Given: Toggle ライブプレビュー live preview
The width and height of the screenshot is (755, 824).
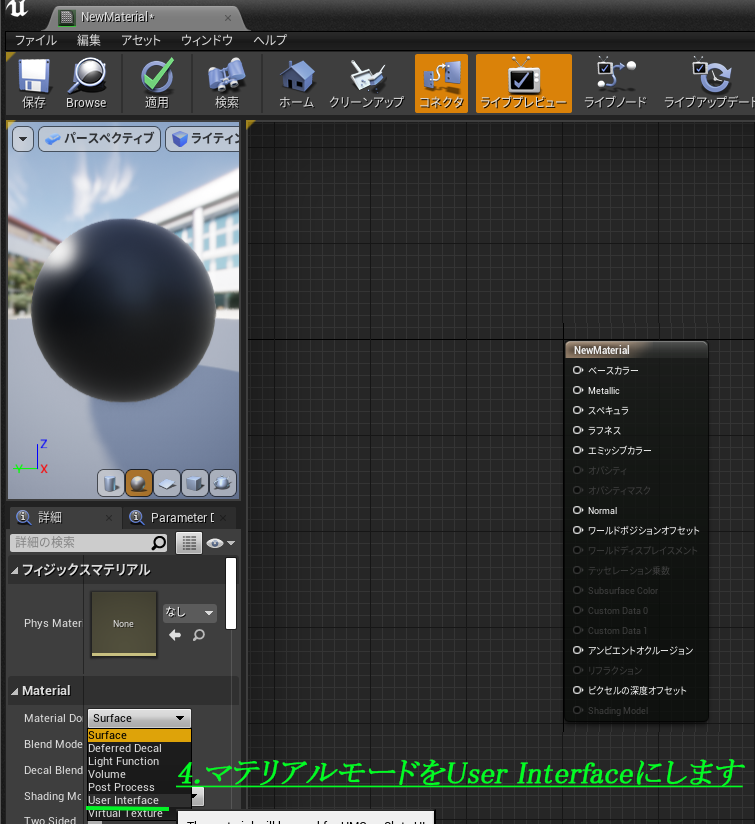Looking at the screenshot, I should point(524,83).
